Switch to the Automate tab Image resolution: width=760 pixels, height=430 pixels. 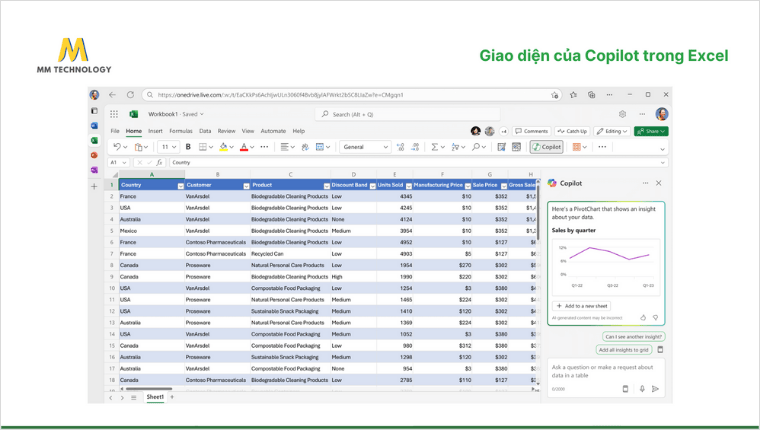pos(273,131)
